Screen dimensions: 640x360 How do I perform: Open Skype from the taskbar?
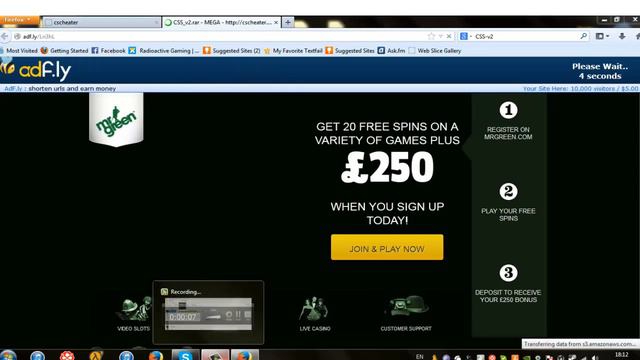pyautogui.click(x=185, y=355)
